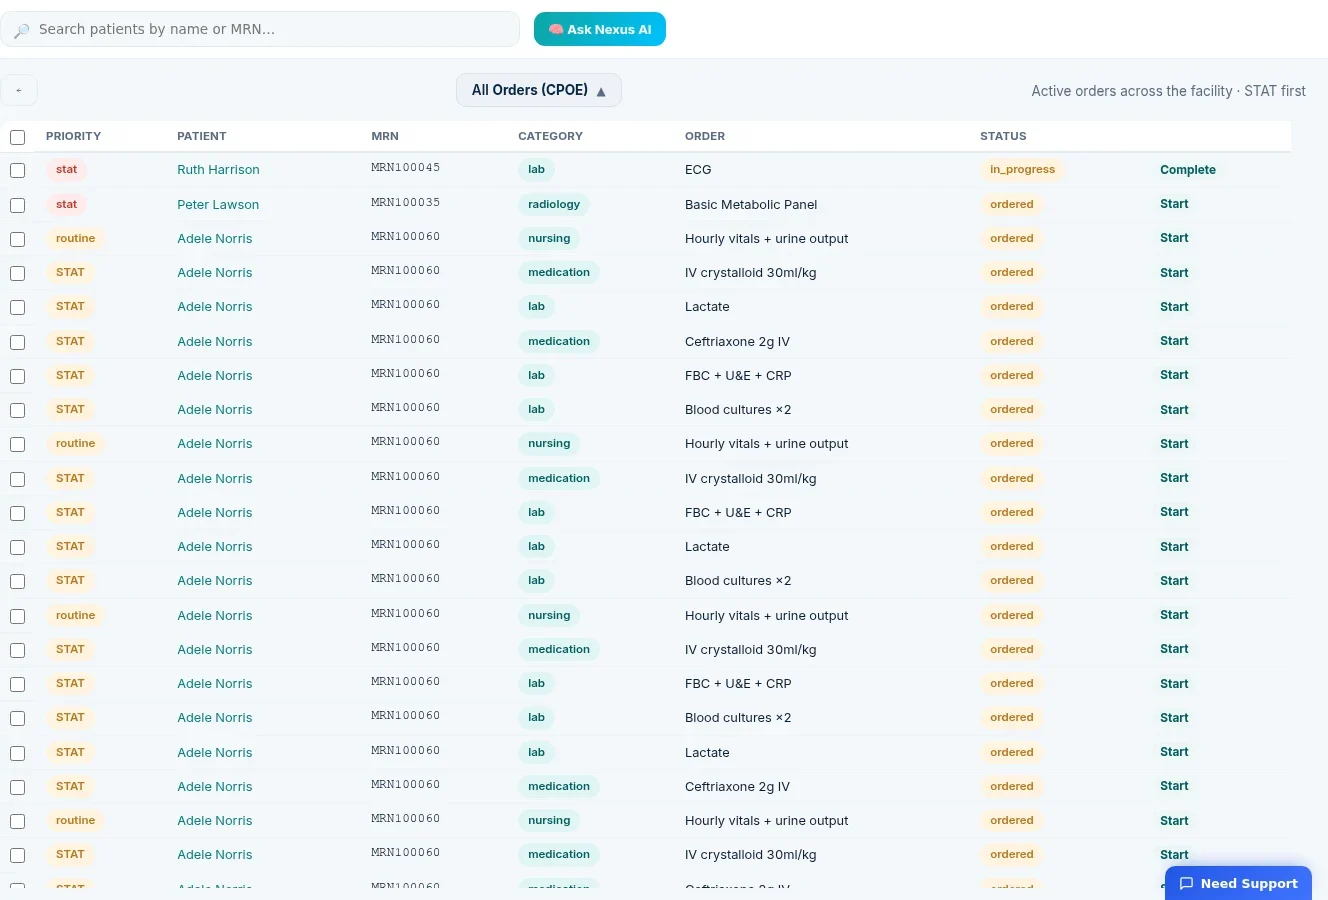
Task: Open patient Peter Lawson
Action: tap(218, 204)
